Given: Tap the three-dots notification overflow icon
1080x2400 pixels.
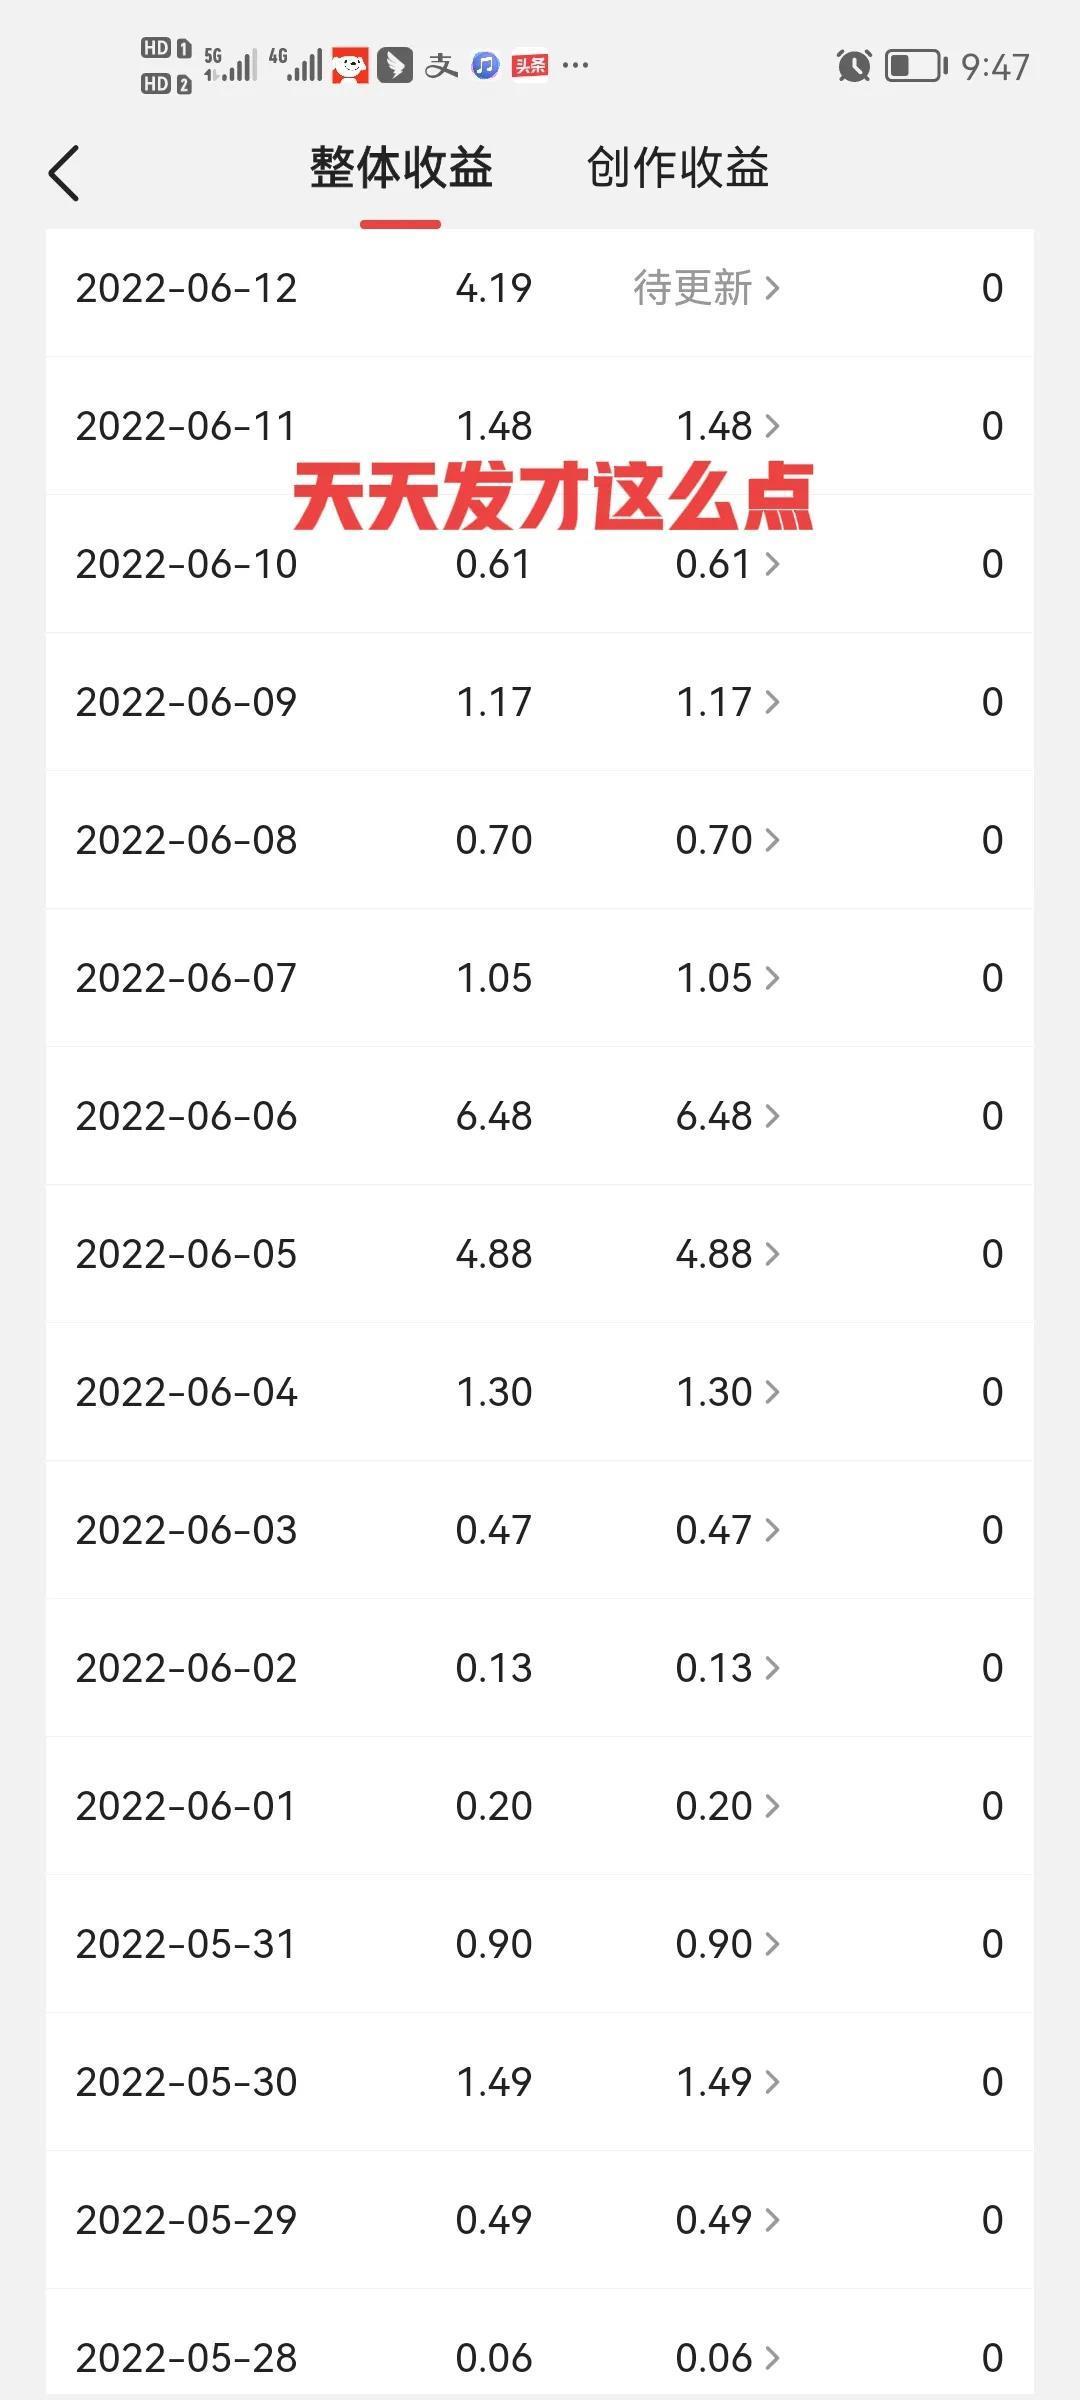Looking at the screenshot, I should pos(576,66).
